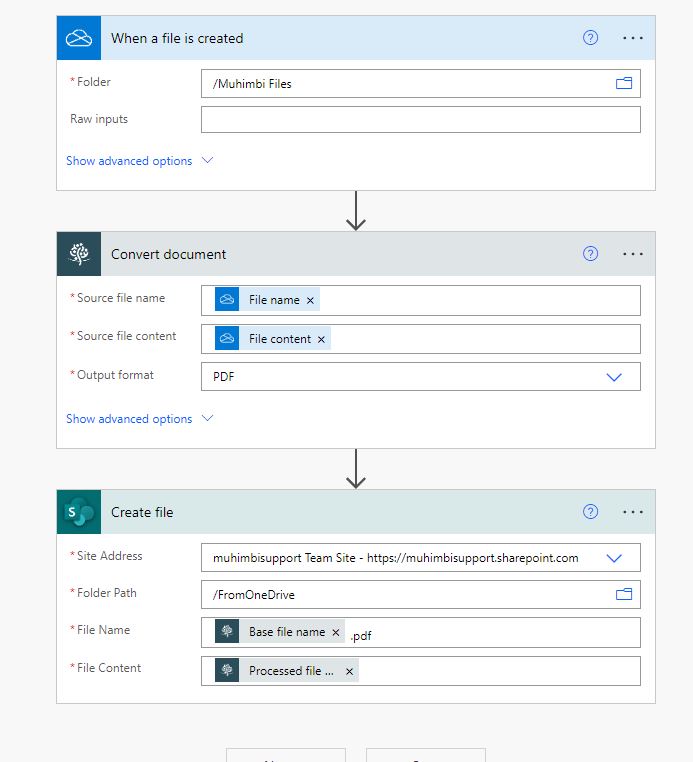Click the OneDrive trigger icon

[x=78, y=38]
